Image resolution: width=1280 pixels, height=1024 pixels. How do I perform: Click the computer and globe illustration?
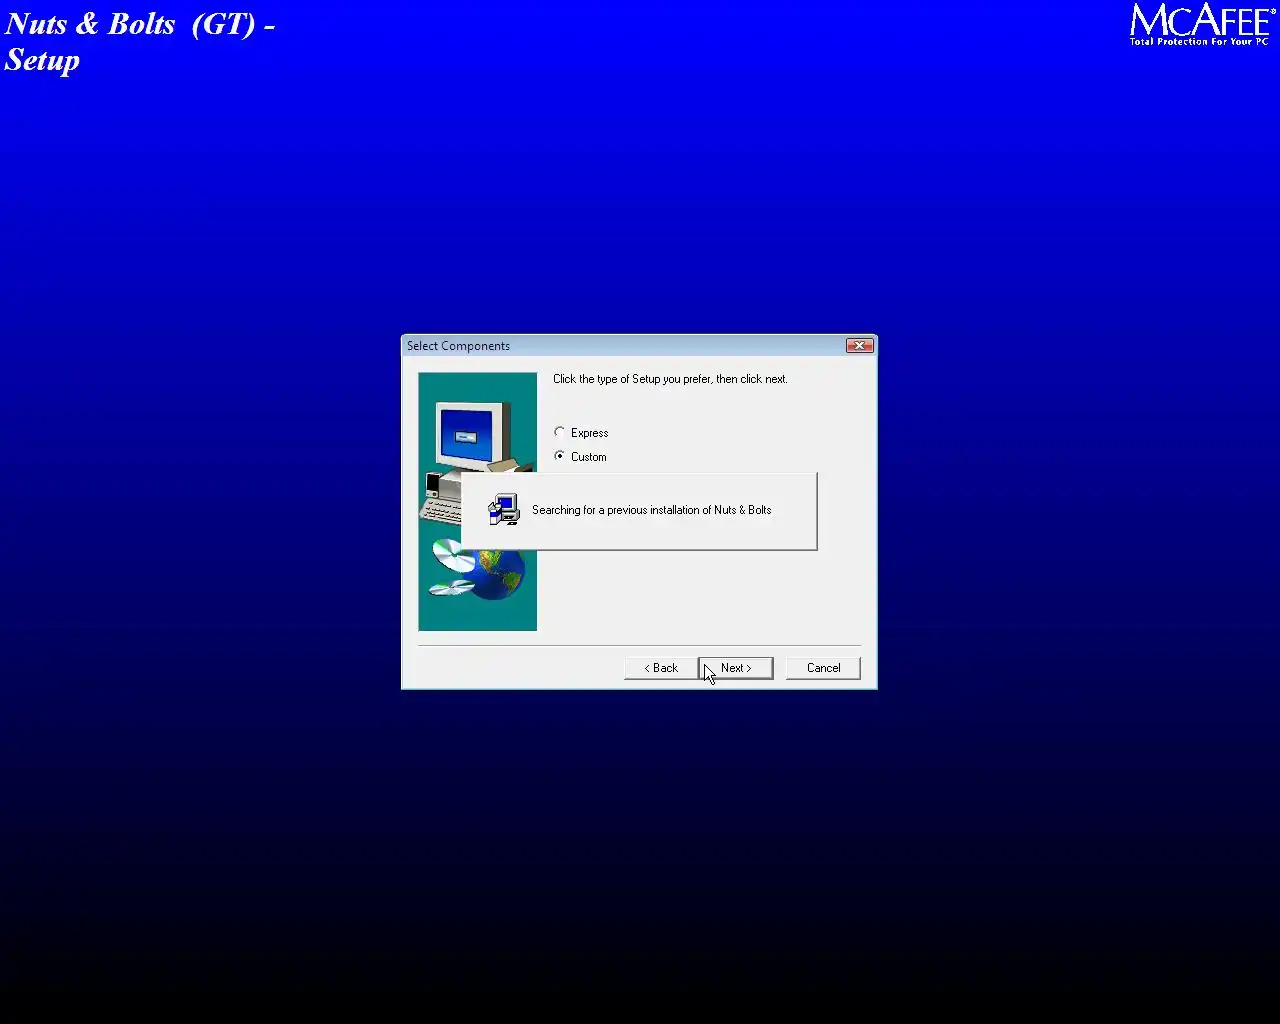(477, 501)
